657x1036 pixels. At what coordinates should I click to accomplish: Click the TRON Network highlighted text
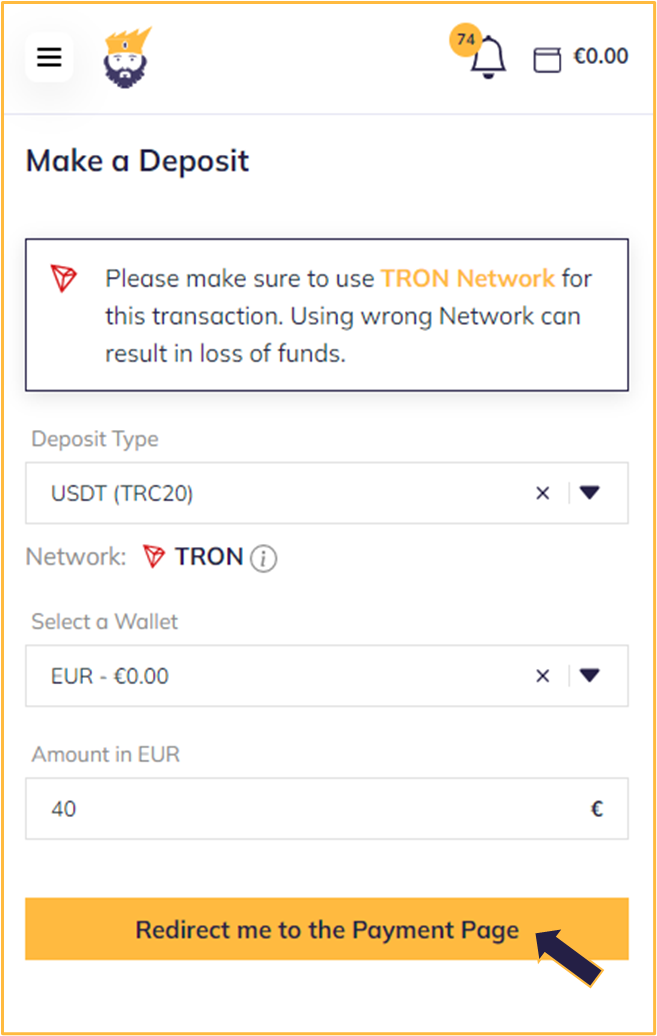[x=467, y=278]
